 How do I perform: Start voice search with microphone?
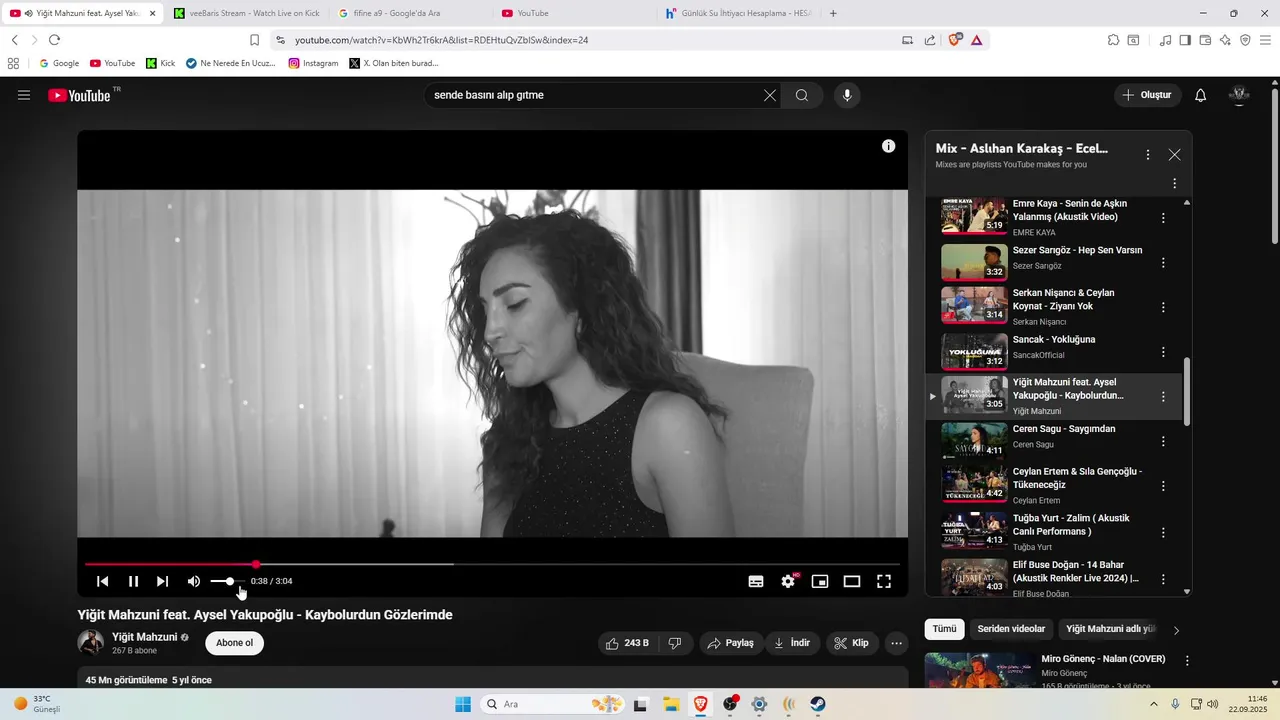[847, 95]
